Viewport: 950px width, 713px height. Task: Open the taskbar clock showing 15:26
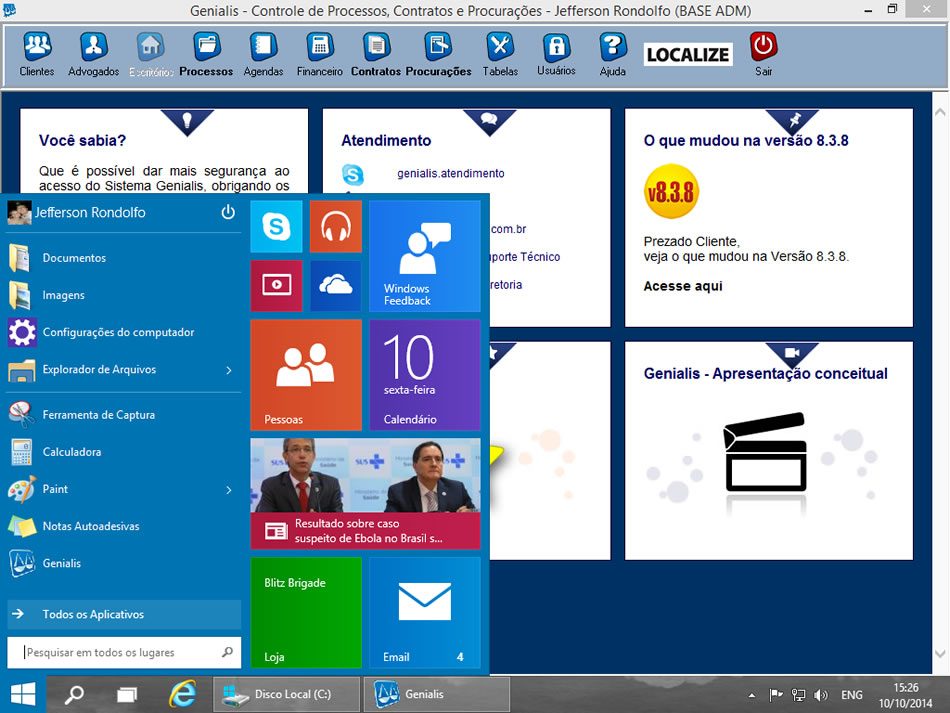(906, 695)
